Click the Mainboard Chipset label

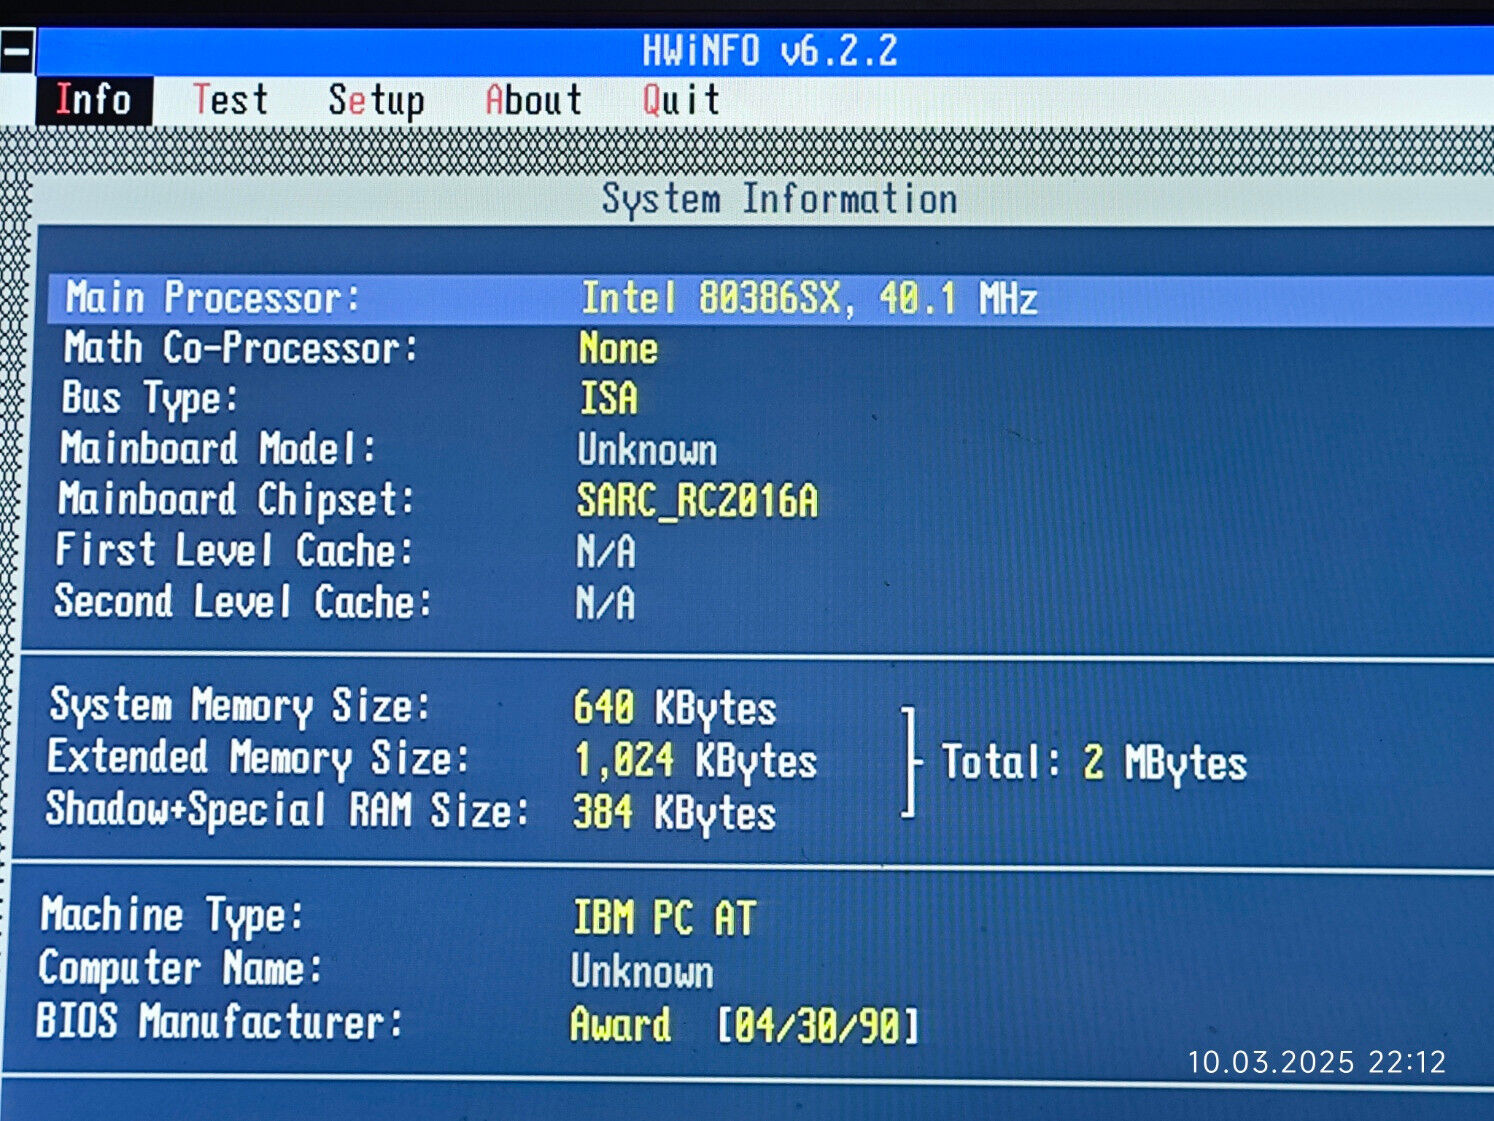point(235,499)
